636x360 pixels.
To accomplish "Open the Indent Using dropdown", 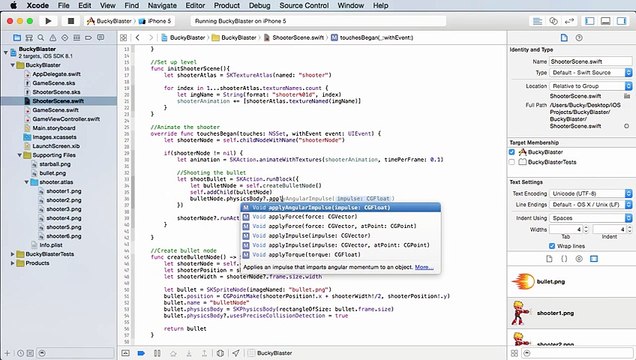I will (591, 218).
